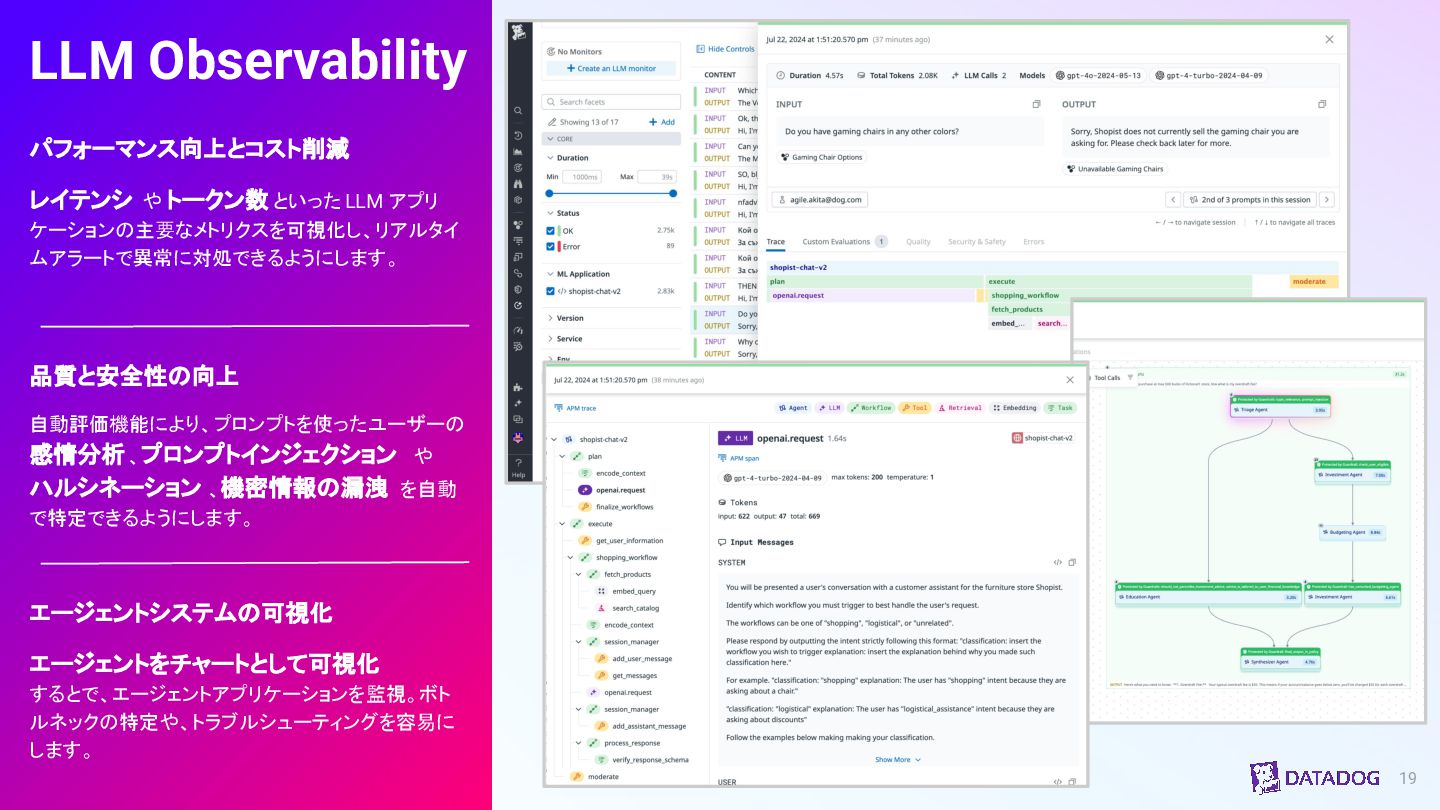Click the Search facets field
Image resolution: width=1440 pixels, height=810 pixels.
click(x=609, y=102)
